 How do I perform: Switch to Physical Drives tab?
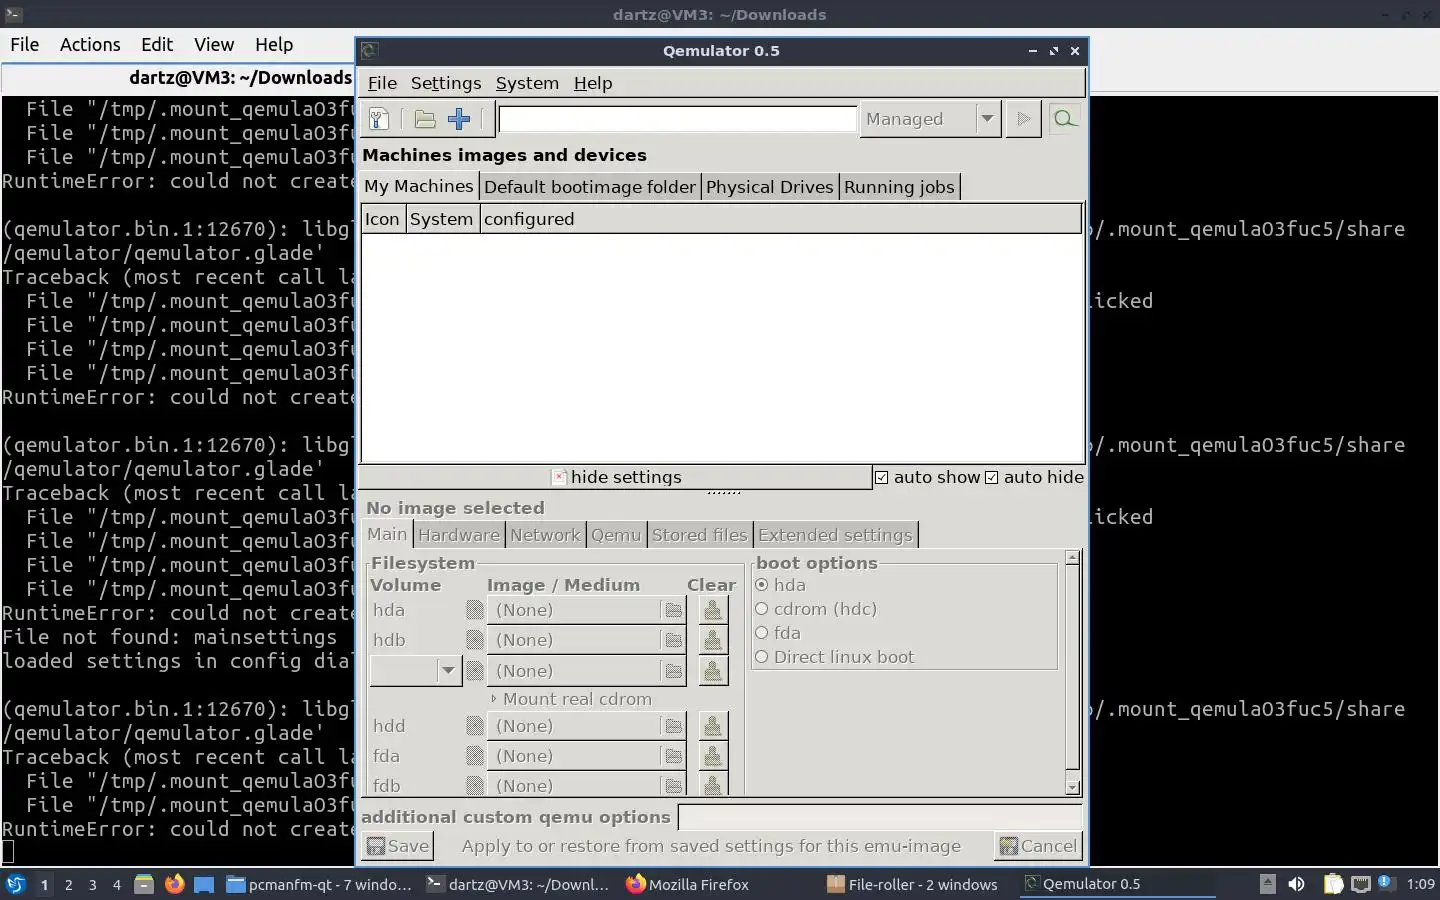pos(769,187)
